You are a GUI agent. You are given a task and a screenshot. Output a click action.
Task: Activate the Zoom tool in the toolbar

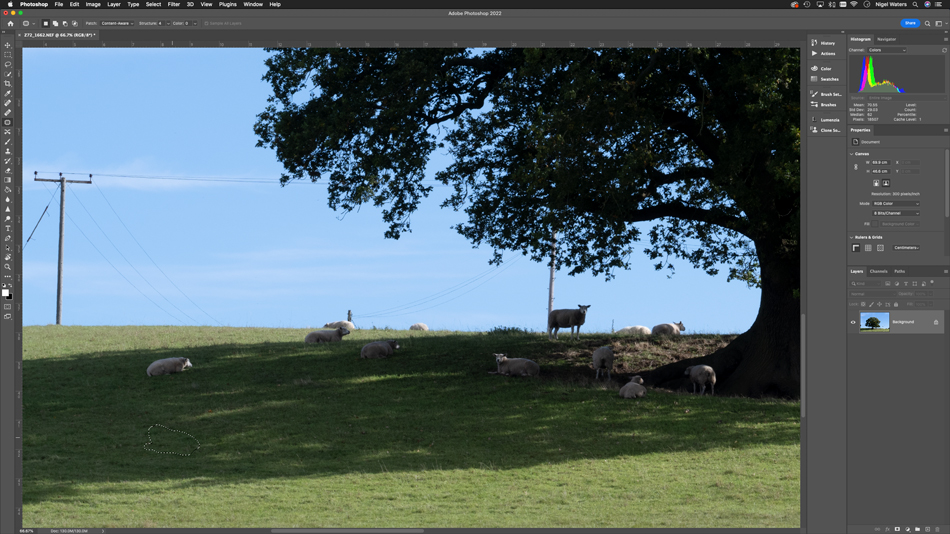pos(8,267)
